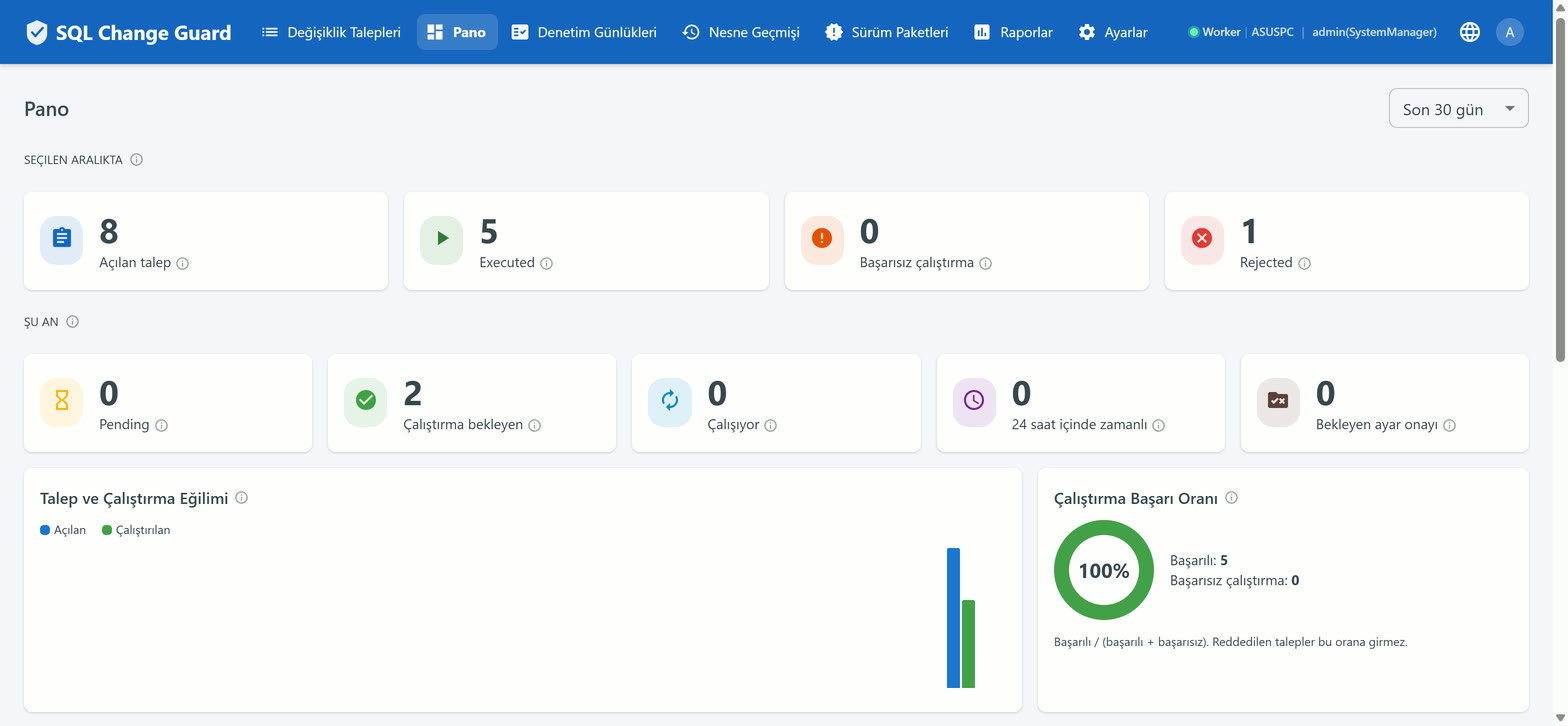Click info icon beside Çalıştırma Başarı Oranı
Viewport: 1568px width, 726px height.
coord(1232,498)
